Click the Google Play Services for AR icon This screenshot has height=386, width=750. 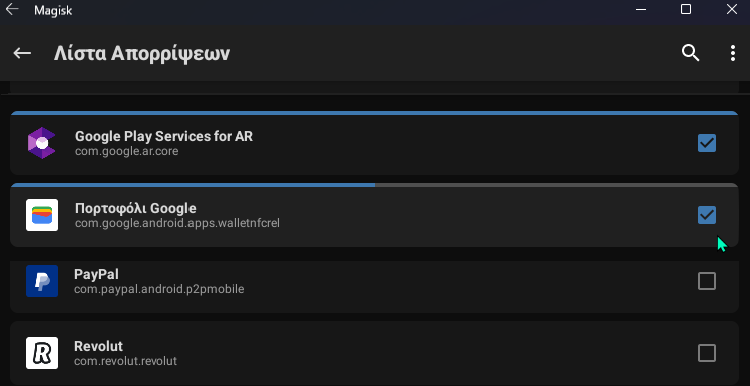coord(42,143)
